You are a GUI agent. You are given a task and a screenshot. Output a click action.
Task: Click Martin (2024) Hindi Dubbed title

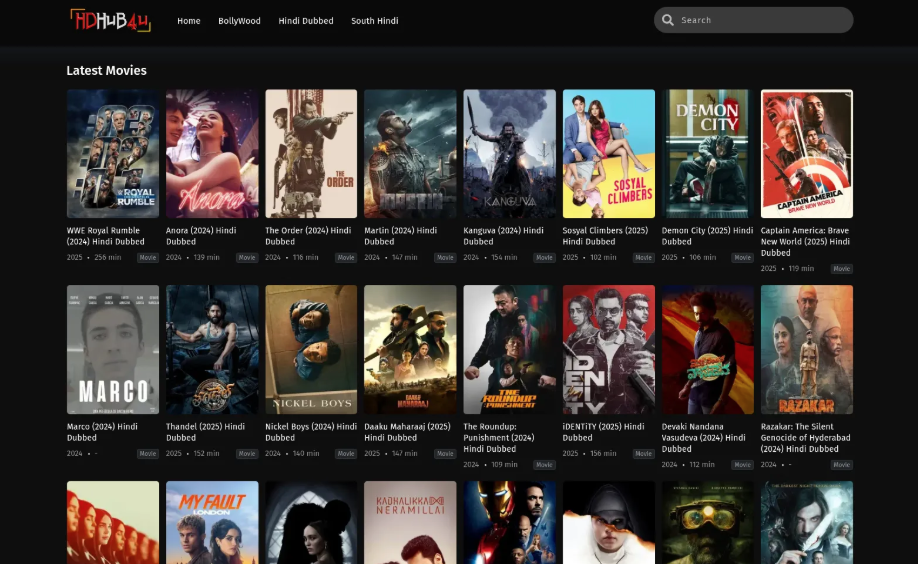(x=400, y=236)
